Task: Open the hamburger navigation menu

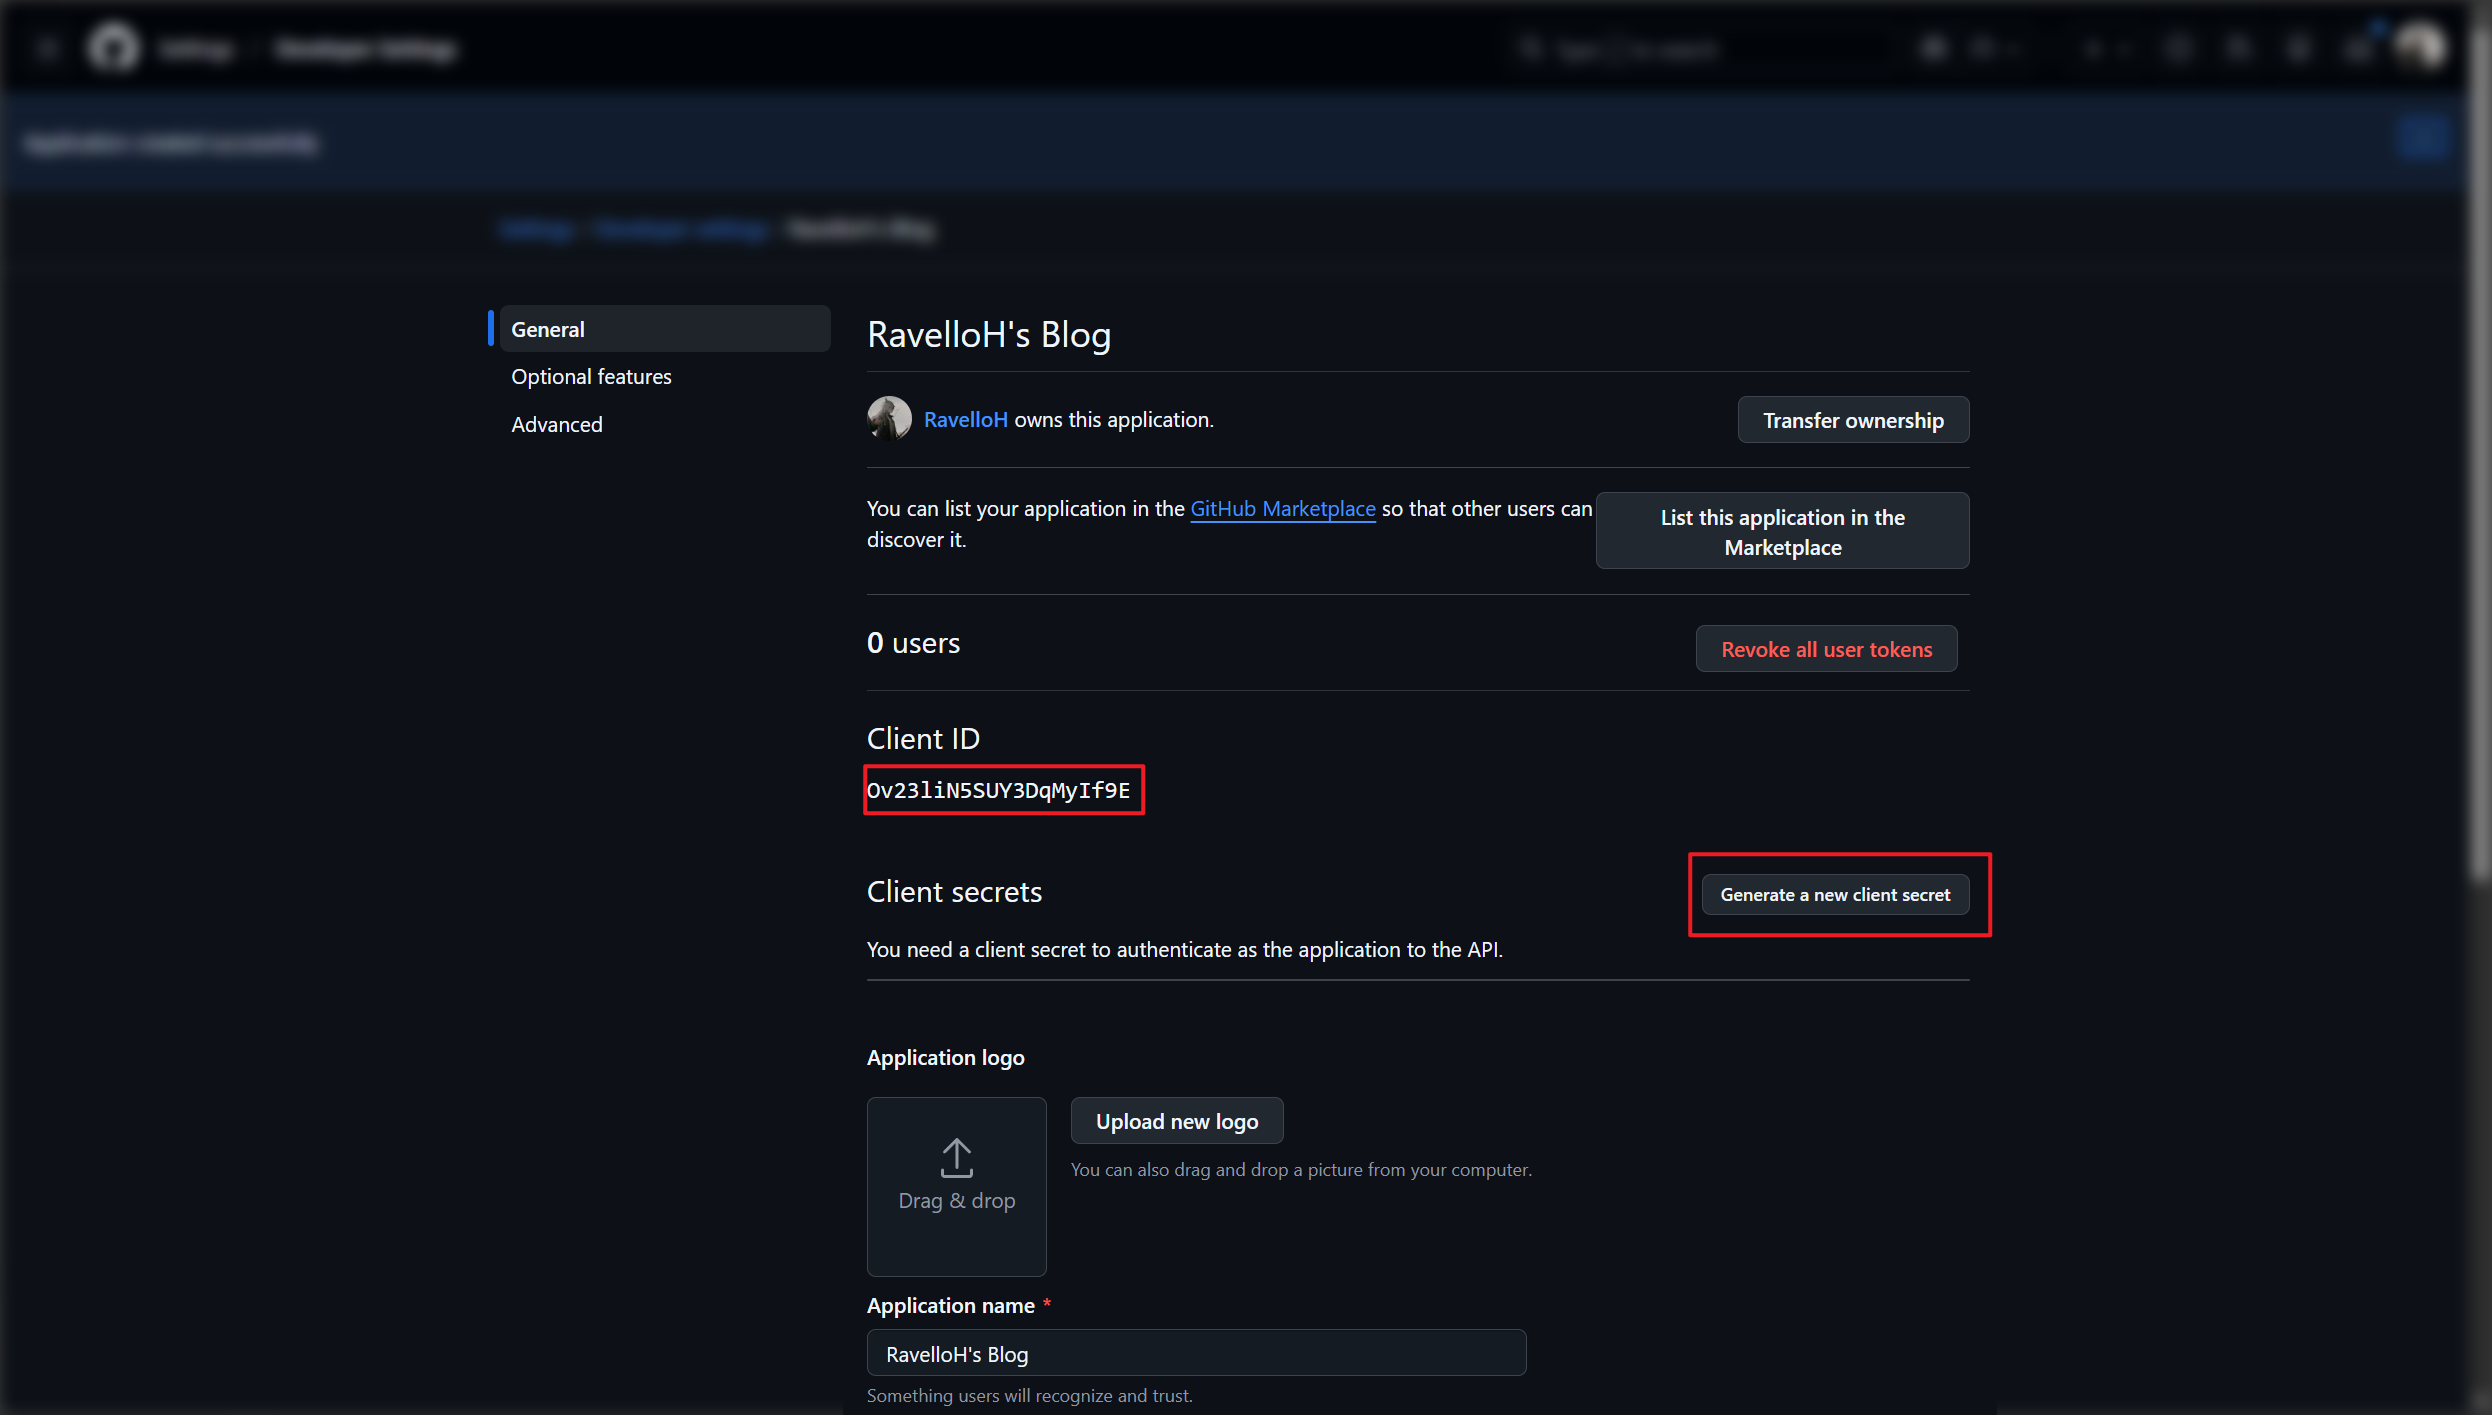Action: (x=47, y=48)
